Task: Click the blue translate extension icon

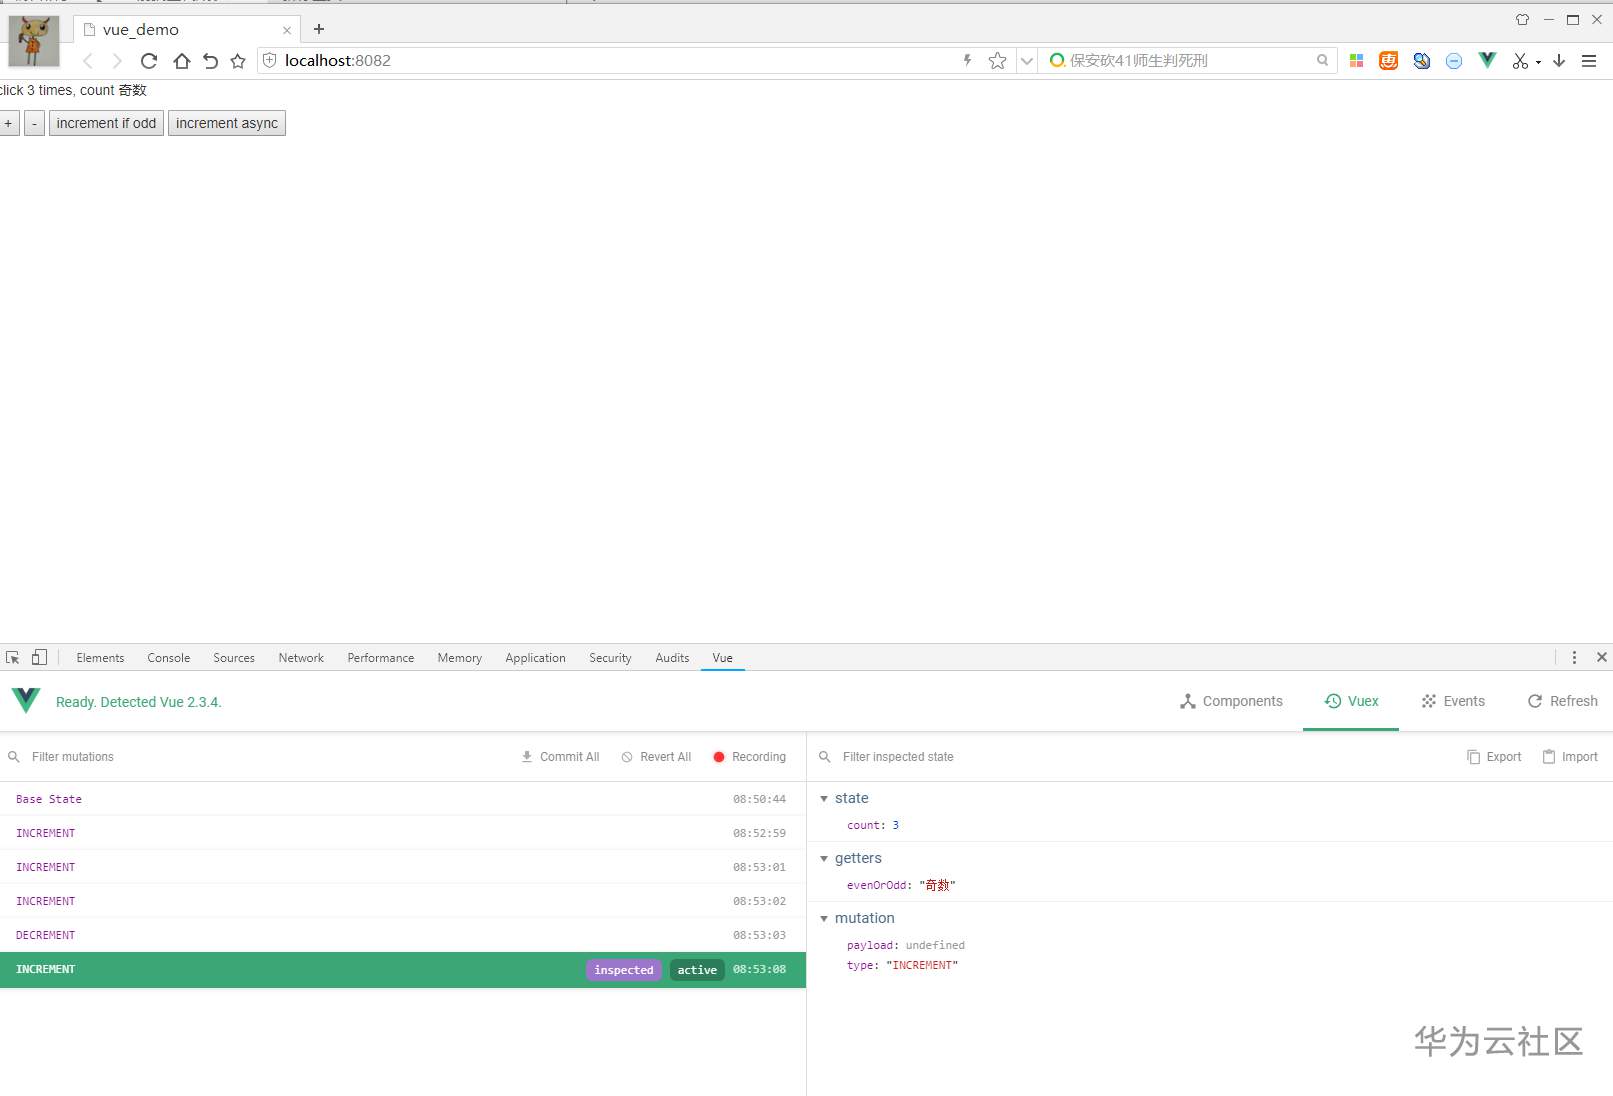Action: coord(1421,61)
